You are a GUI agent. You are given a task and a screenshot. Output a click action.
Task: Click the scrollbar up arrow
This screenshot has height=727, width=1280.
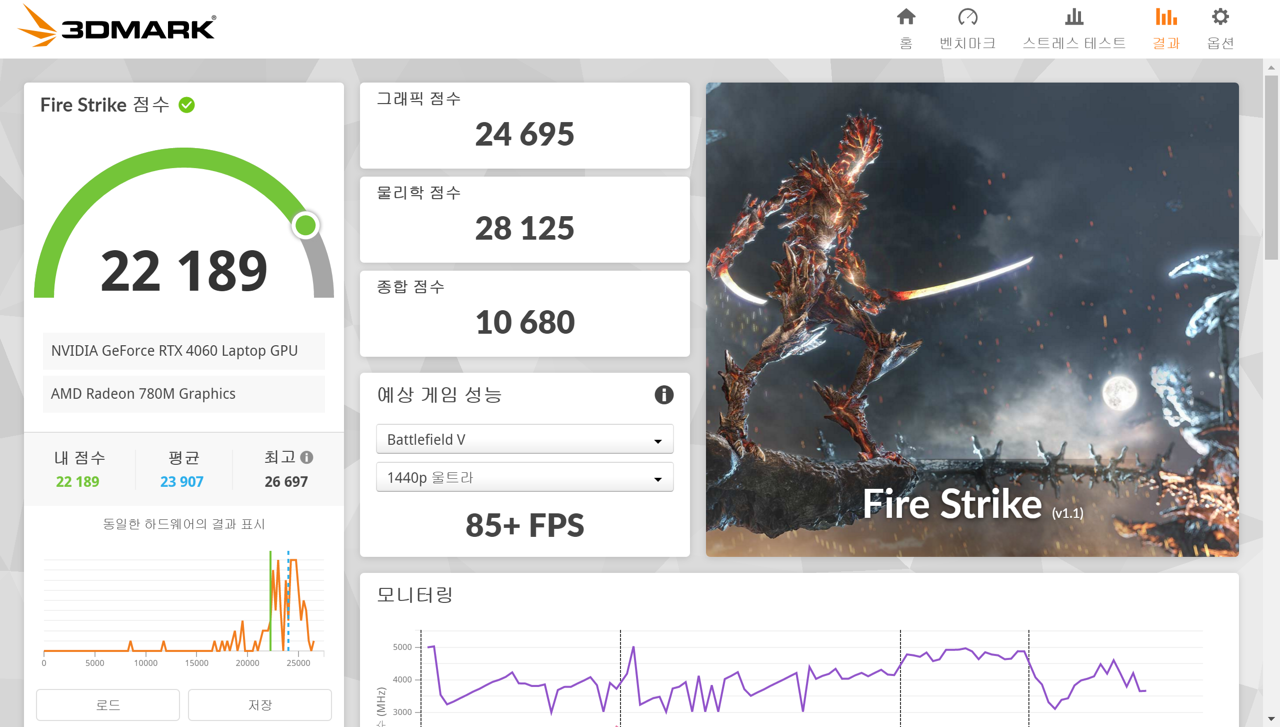[x=1272, y=67]
